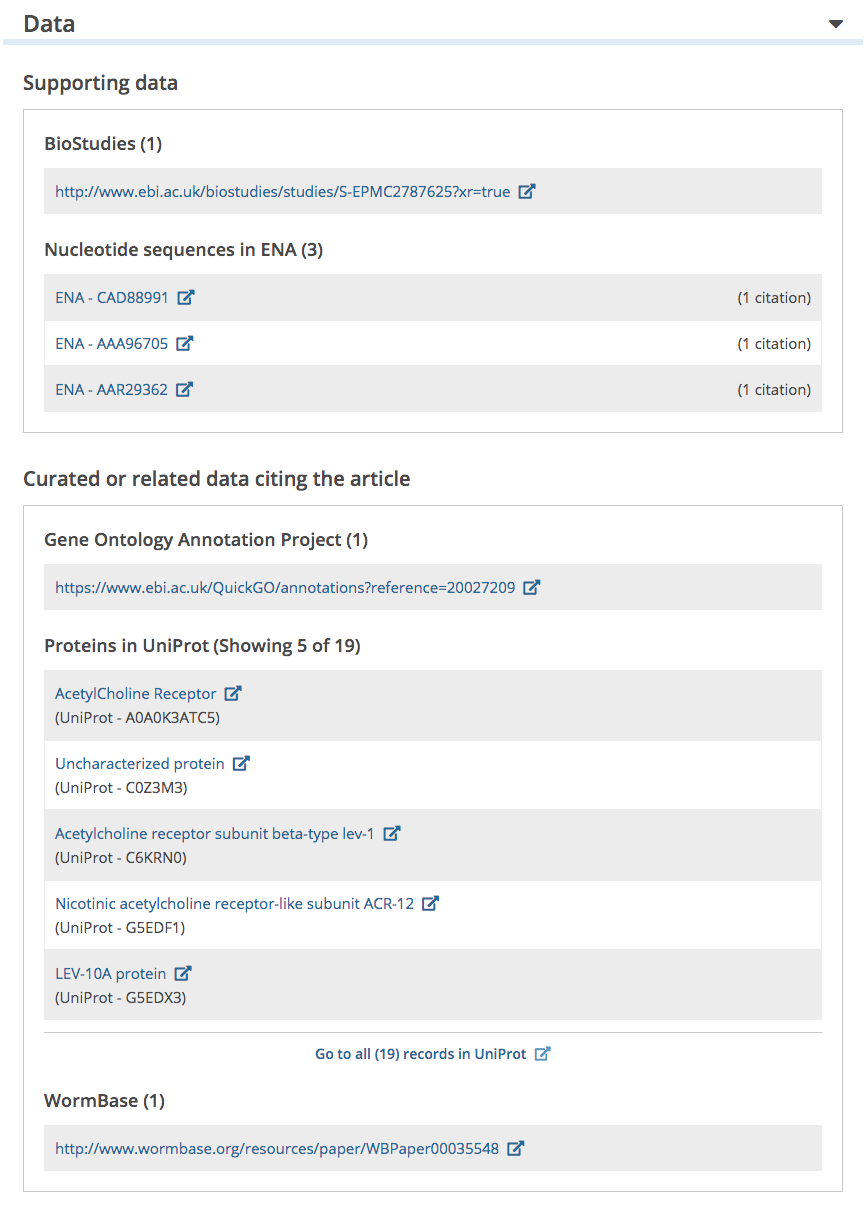Viewport: 866px width, 1215px height.
Task: Click external icon next to WormBase paper link
Action: [x=515, y=1148]
